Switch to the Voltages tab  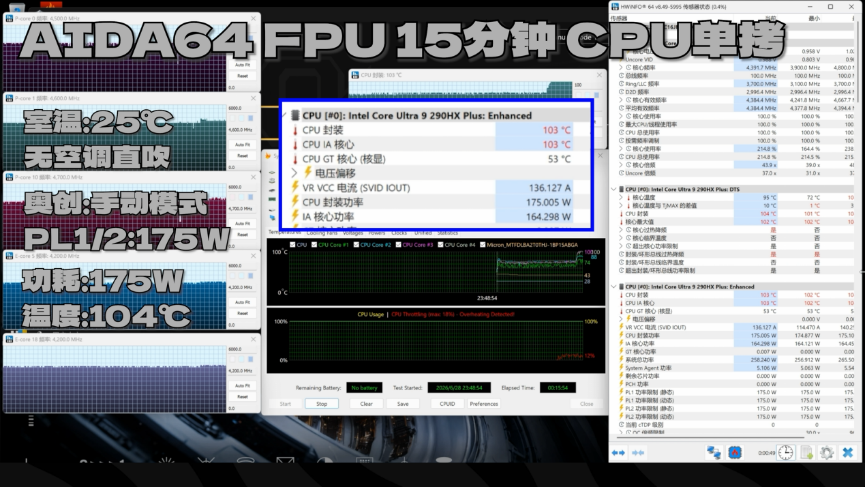(x=353, y=233)
